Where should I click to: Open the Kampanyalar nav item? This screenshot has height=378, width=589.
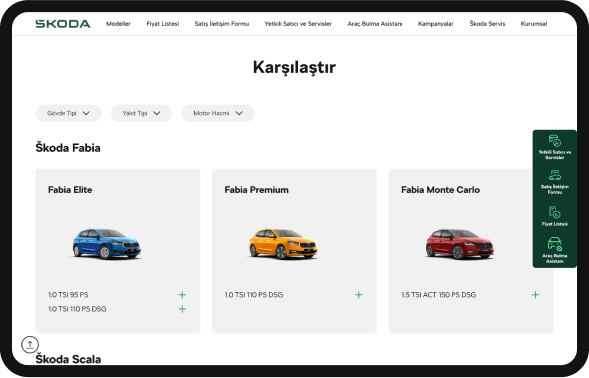click(436, 24)
